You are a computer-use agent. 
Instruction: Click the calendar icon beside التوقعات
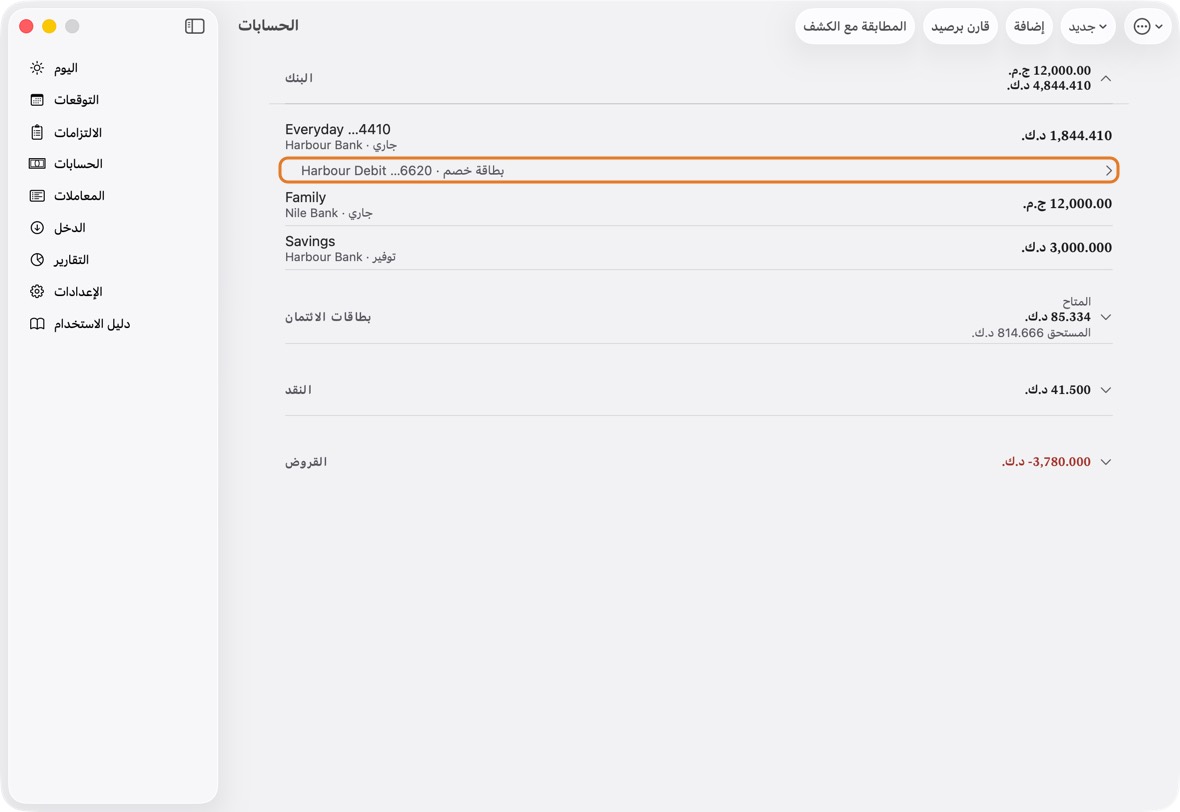[37, 100]
